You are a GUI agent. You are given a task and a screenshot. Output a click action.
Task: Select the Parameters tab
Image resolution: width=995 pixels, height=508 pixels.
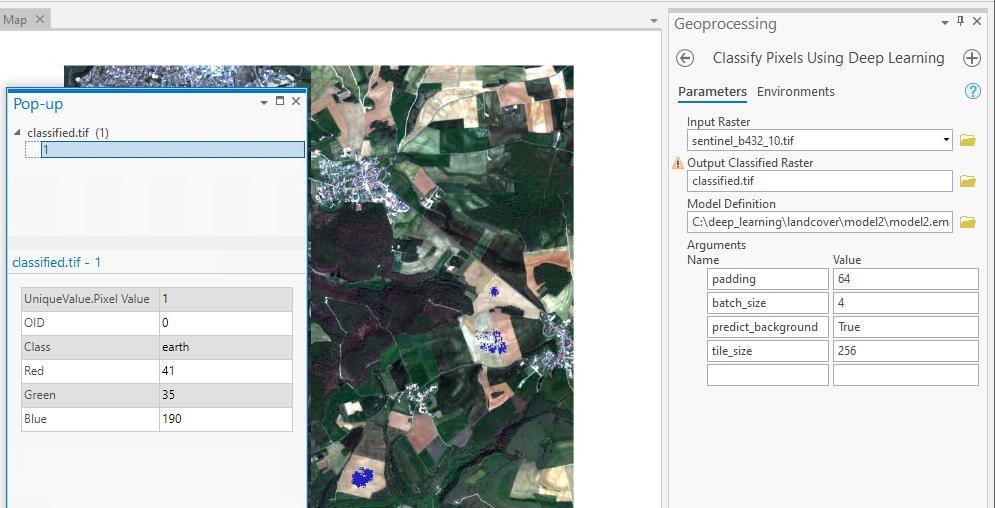[x=712, y=91]
